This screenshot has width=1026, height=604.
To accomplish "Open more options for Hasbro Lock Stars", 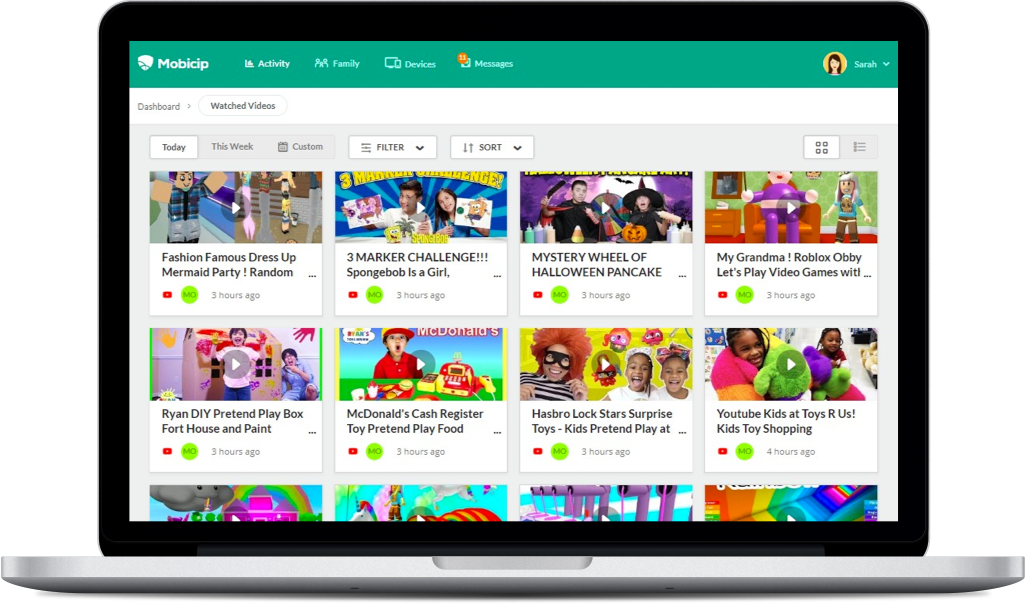I will pos(682,432).
